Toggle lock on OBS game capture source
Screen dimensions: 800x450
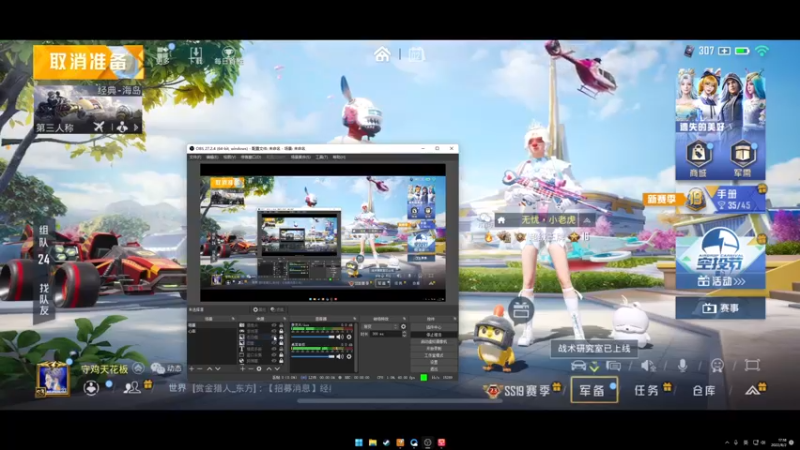click(281, 331)
